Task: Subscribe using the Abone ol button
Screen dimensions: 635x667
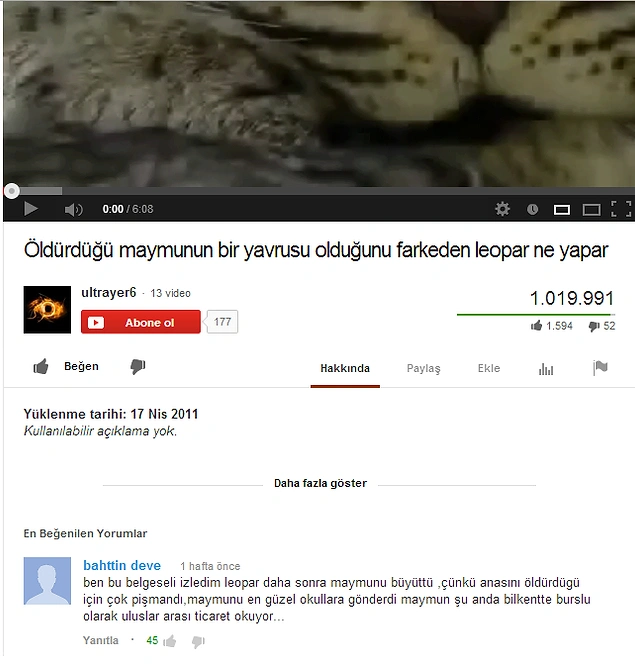Action: tap(141, 322)
